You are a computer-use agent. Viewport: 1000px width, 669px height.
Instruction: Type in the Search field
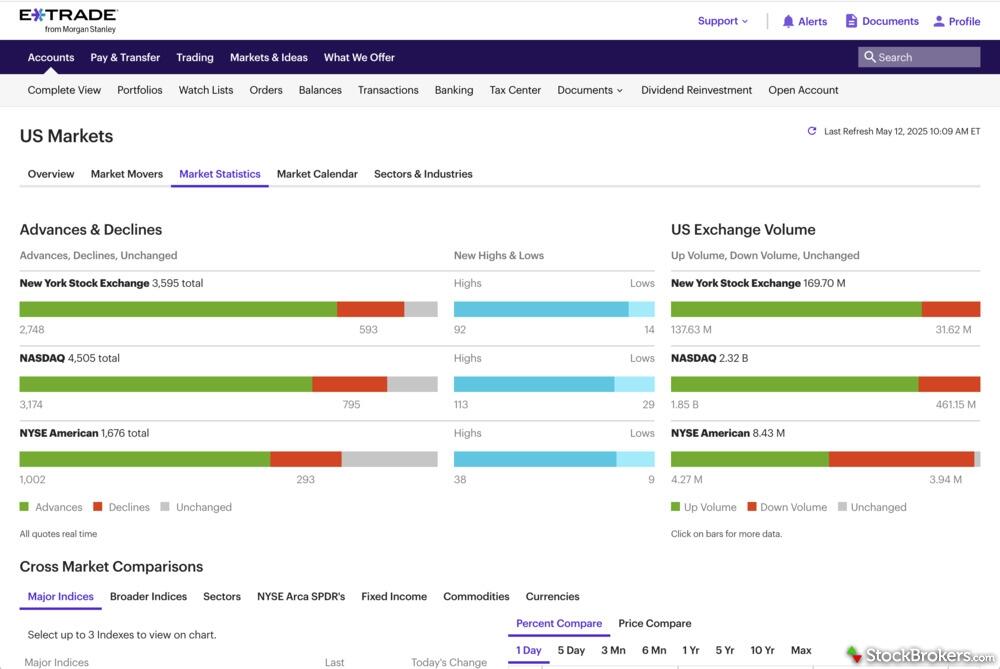pyautogui.click(x=925, y=57)
